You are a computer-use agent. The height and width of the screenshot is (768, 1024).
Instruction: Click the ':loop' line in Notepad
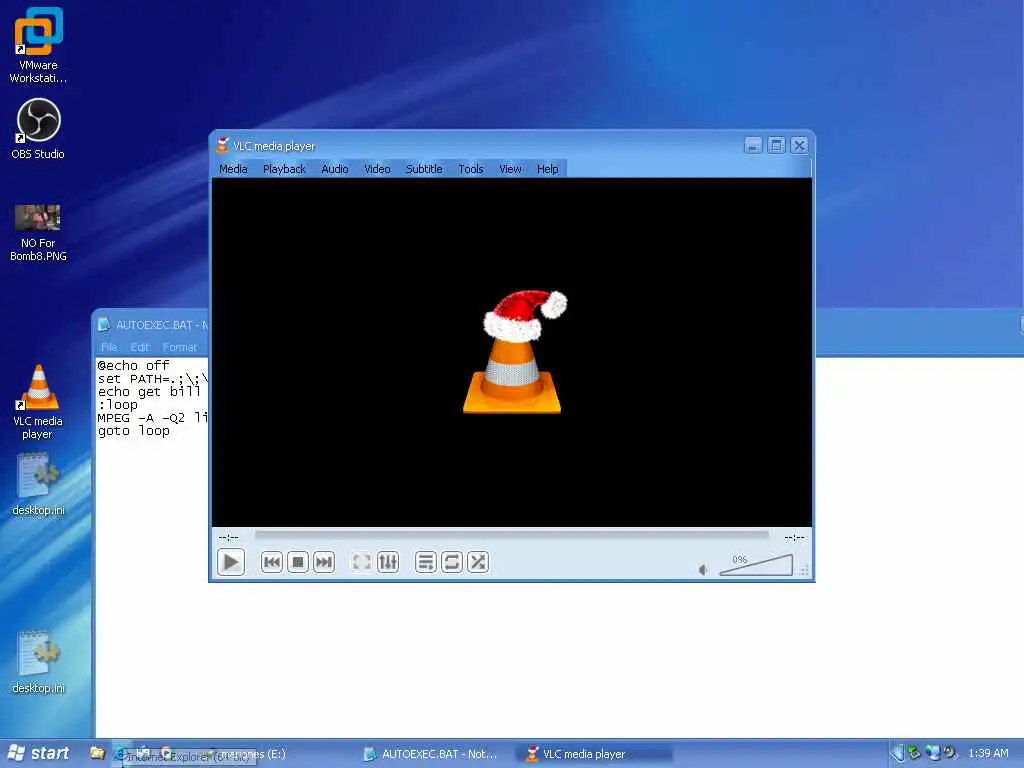point(118,405)
